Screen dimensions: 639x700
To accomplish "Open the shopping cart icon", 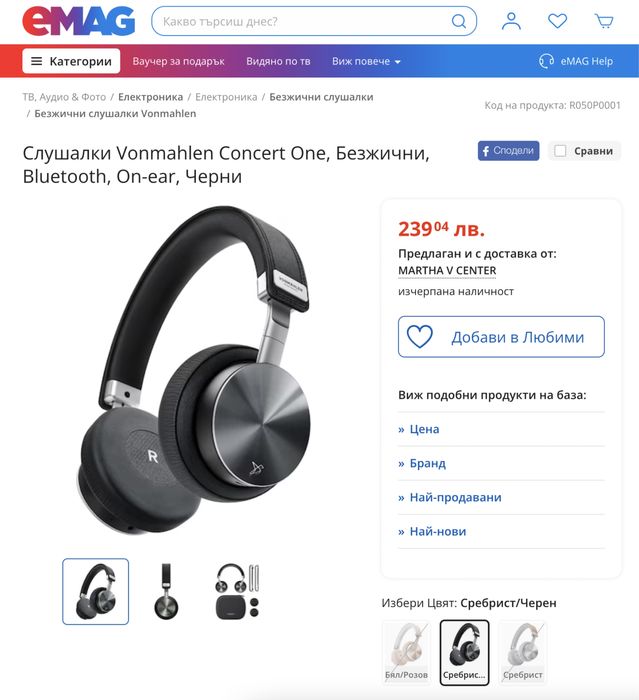I will coord(604,21).
